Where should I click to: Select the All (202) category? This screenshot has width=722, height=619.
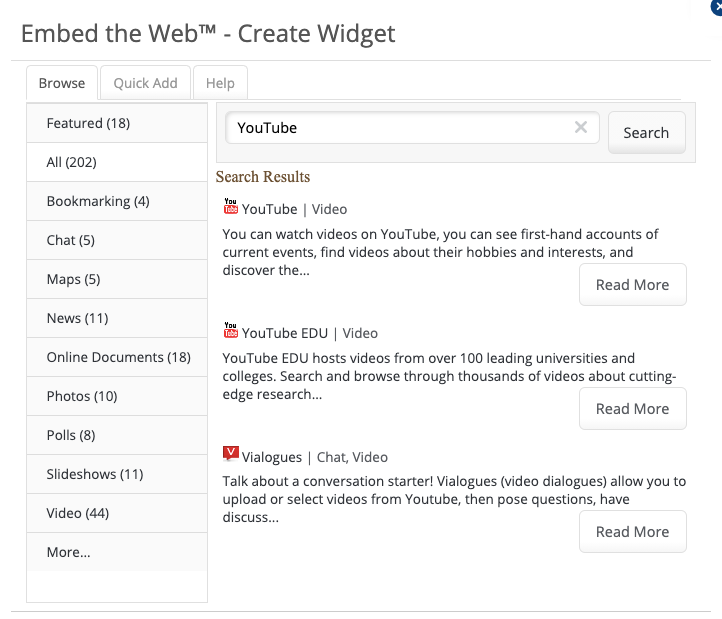(x=117, y=162)
